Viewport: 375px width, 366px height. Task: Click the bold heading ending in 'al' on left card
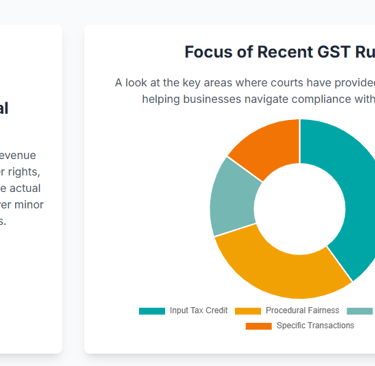point(4,108)
